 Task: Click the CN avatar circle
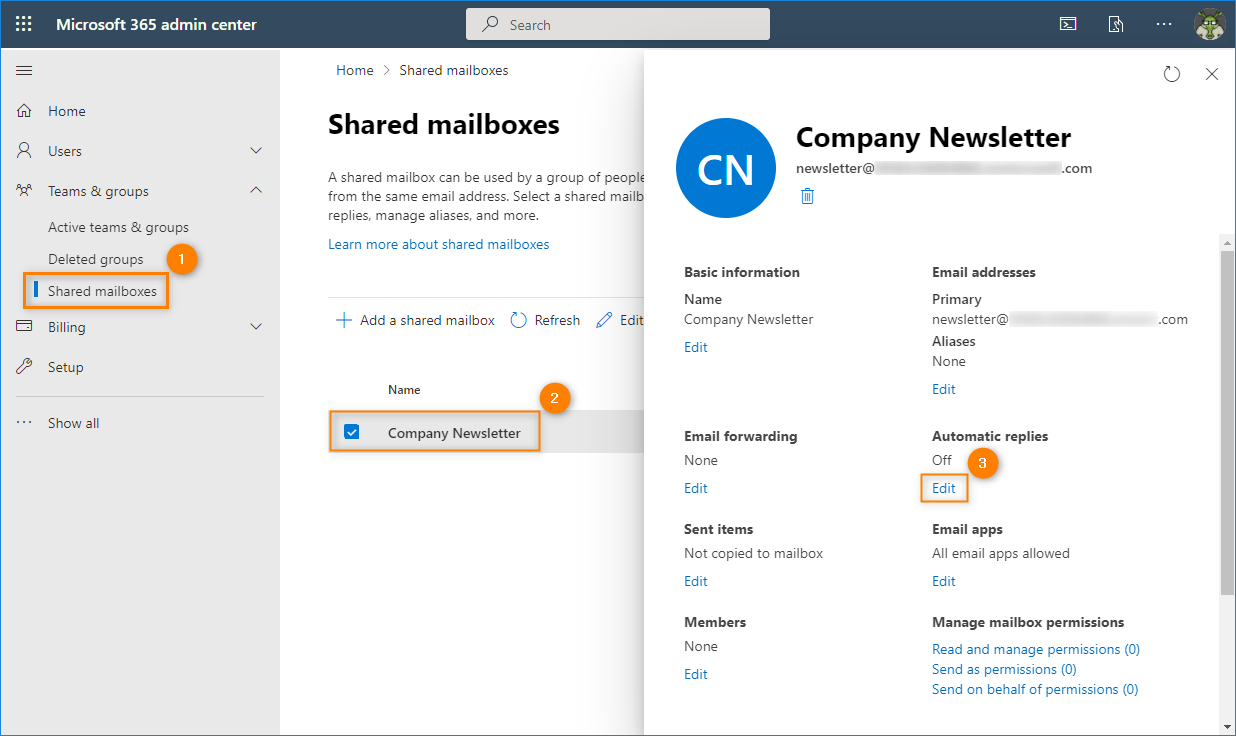[726, 170]
